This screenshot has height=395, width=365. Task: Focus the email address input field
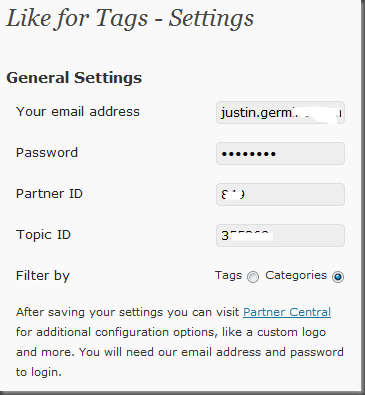pyautogui.click(x=280, y=113)
